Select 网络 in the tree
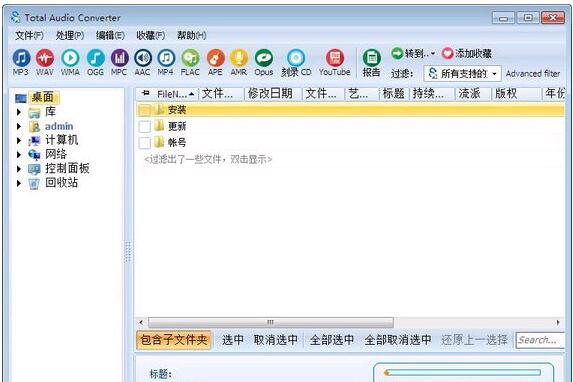573x382 pixels. coord(56,154)
